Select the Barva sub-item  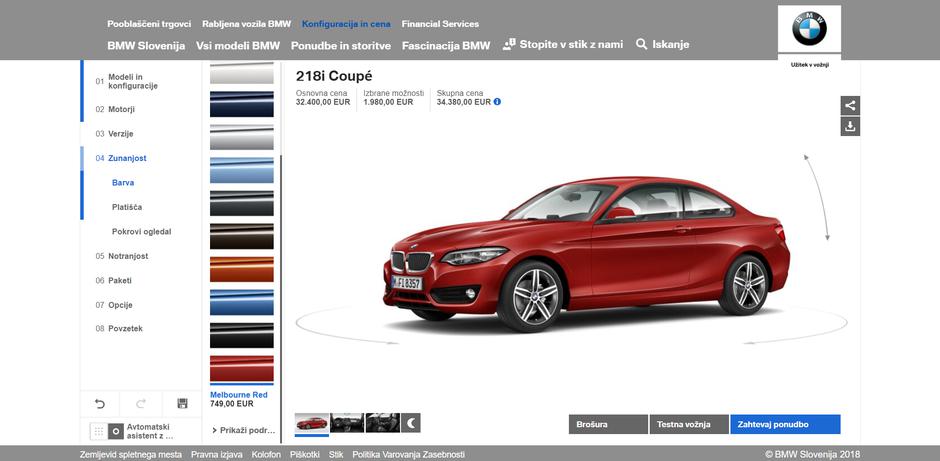(x=123, y=183)
